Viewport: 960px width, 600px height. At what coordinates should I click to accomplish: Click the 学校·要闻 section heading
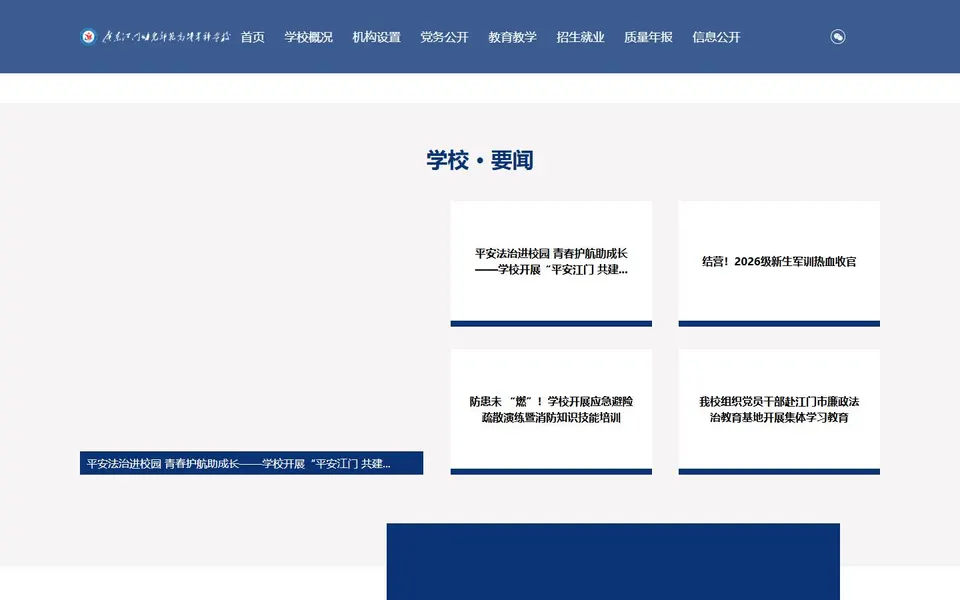coord(479,160)
